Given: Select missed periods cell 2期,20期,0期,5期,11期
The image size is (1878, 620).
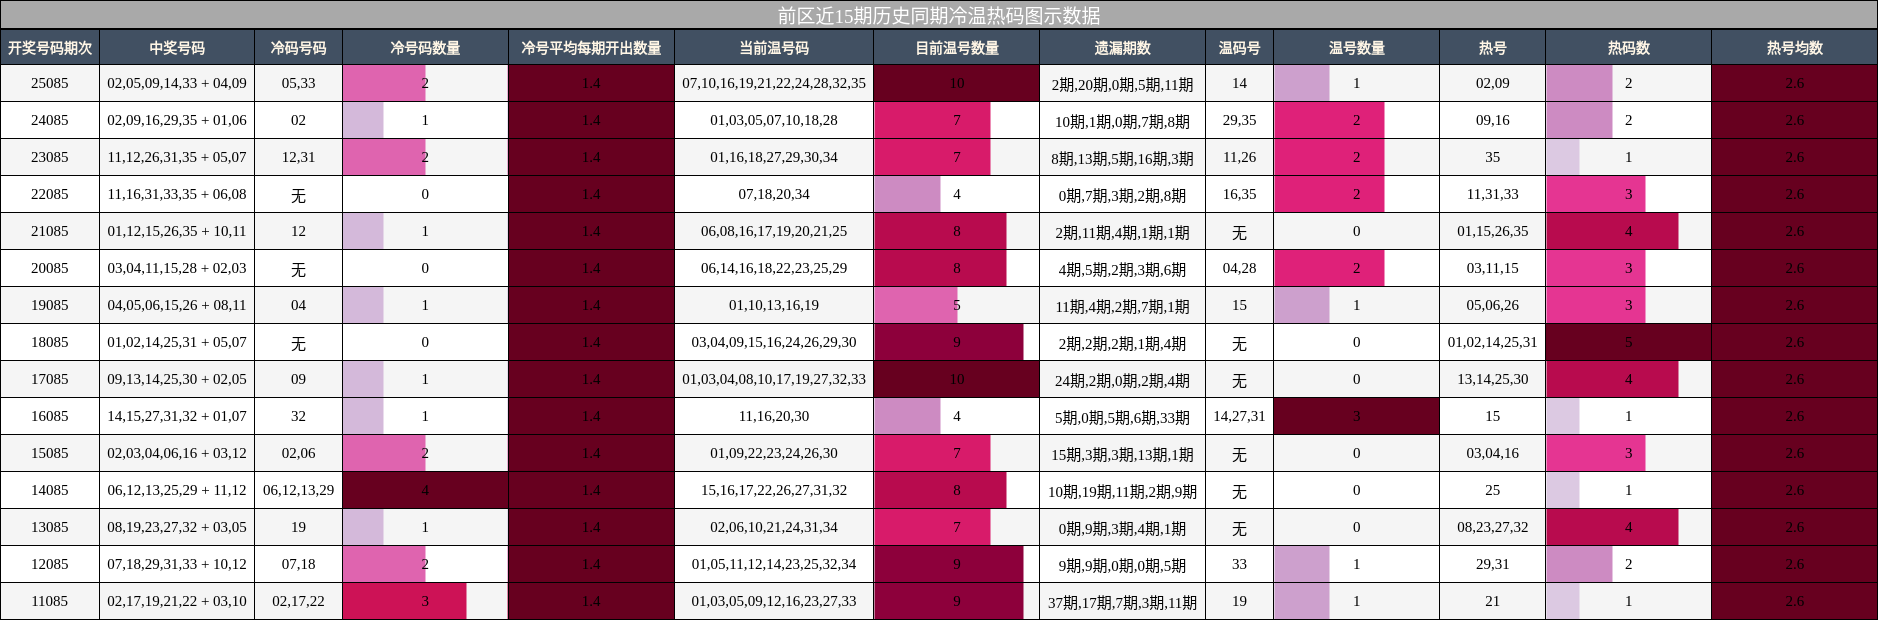Looking at the screenshot, I should (x=1122, y=83).
